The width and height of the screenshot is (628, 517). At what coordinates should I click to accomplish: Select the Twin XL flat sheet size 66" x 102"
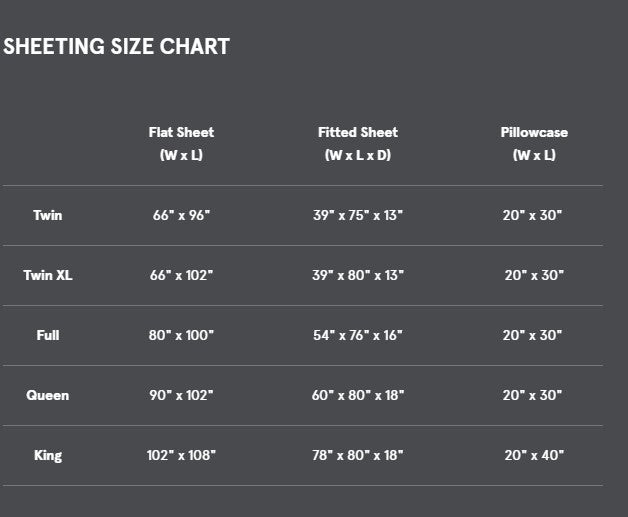[181, 276]
